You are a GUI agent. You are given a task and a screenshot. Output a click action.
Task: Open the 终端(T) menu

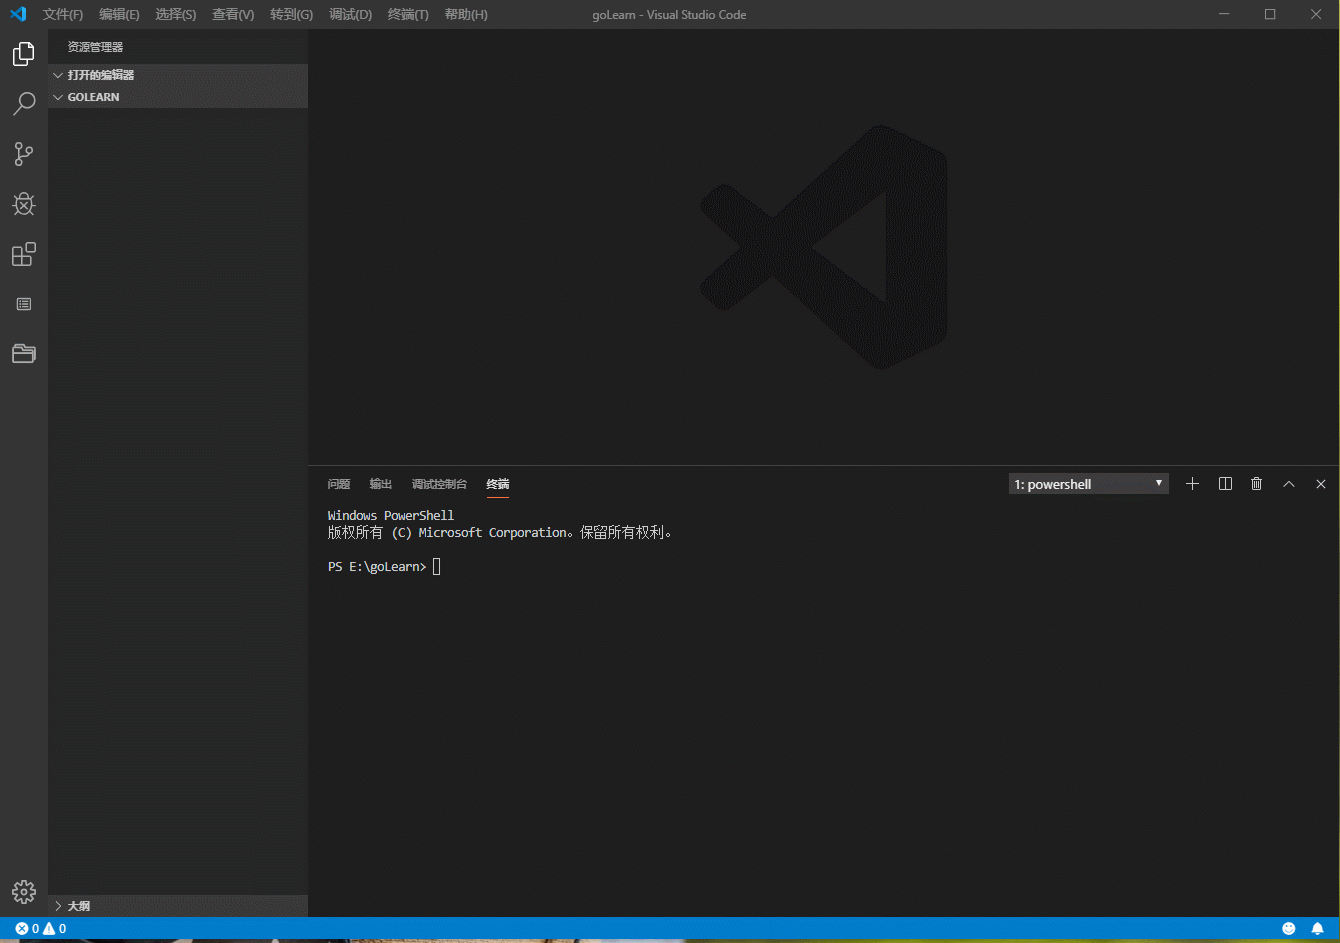coord(408,15)
